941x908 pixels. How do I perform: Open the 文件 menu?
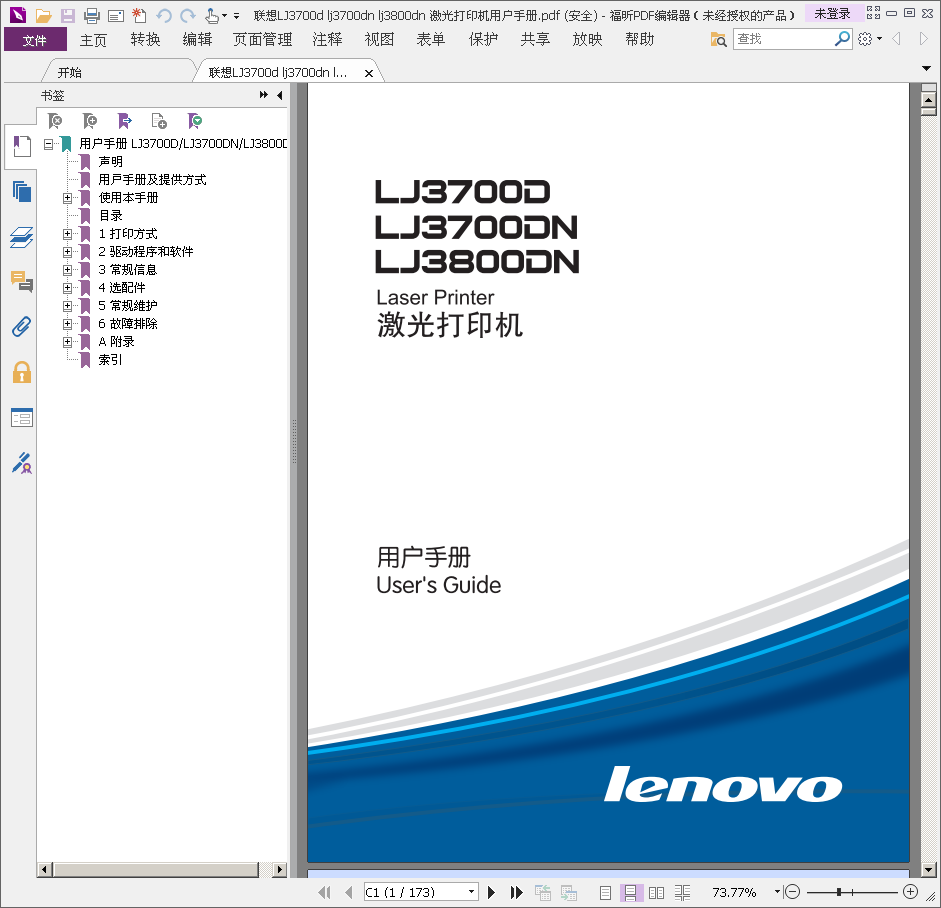tap(35, 40)
